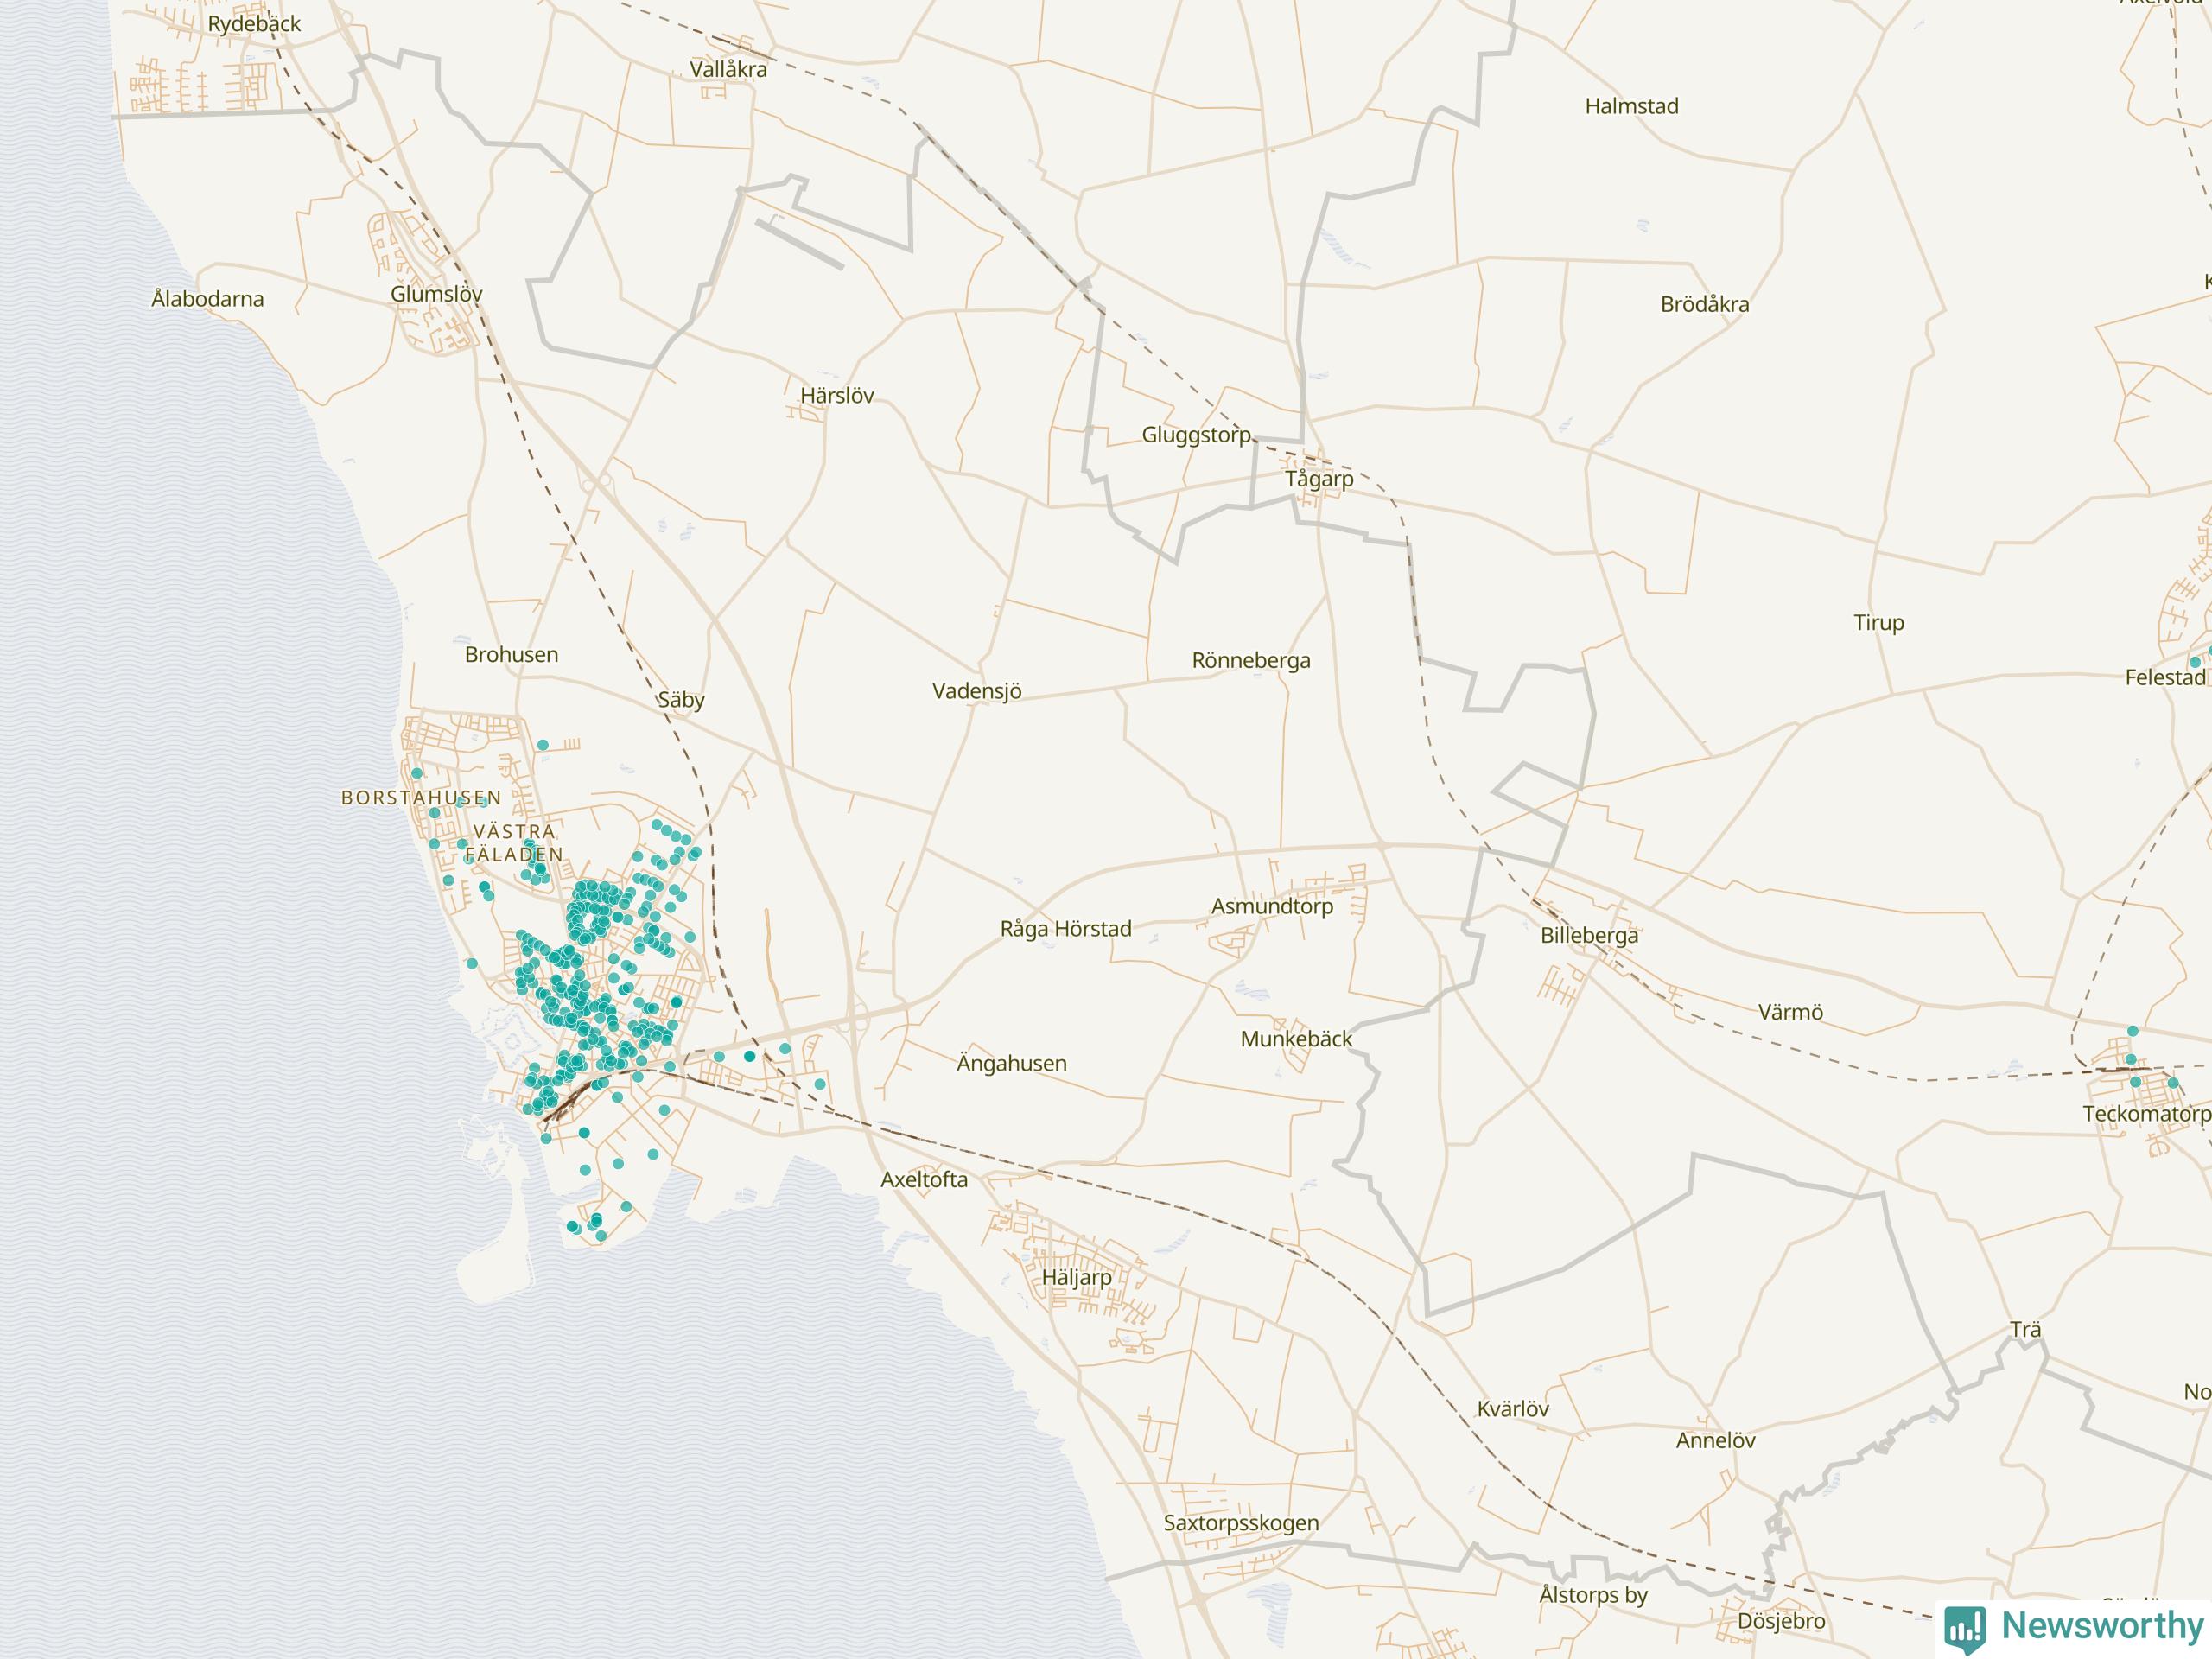Click the BORSTAHUSEN district label
The image size is (2212, 1659).
(421, 798)
